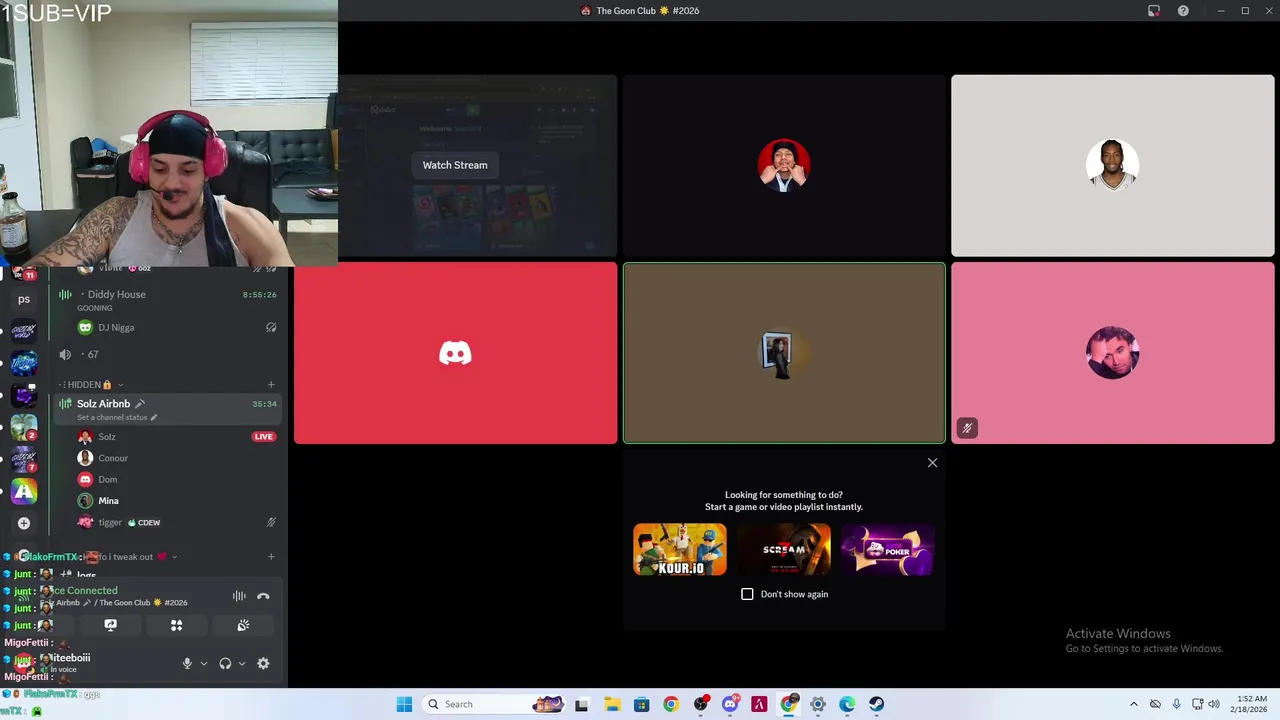This screenshot has height=720, width=1280.
Task: Open the soundboard icon
Action: point(243,625)
